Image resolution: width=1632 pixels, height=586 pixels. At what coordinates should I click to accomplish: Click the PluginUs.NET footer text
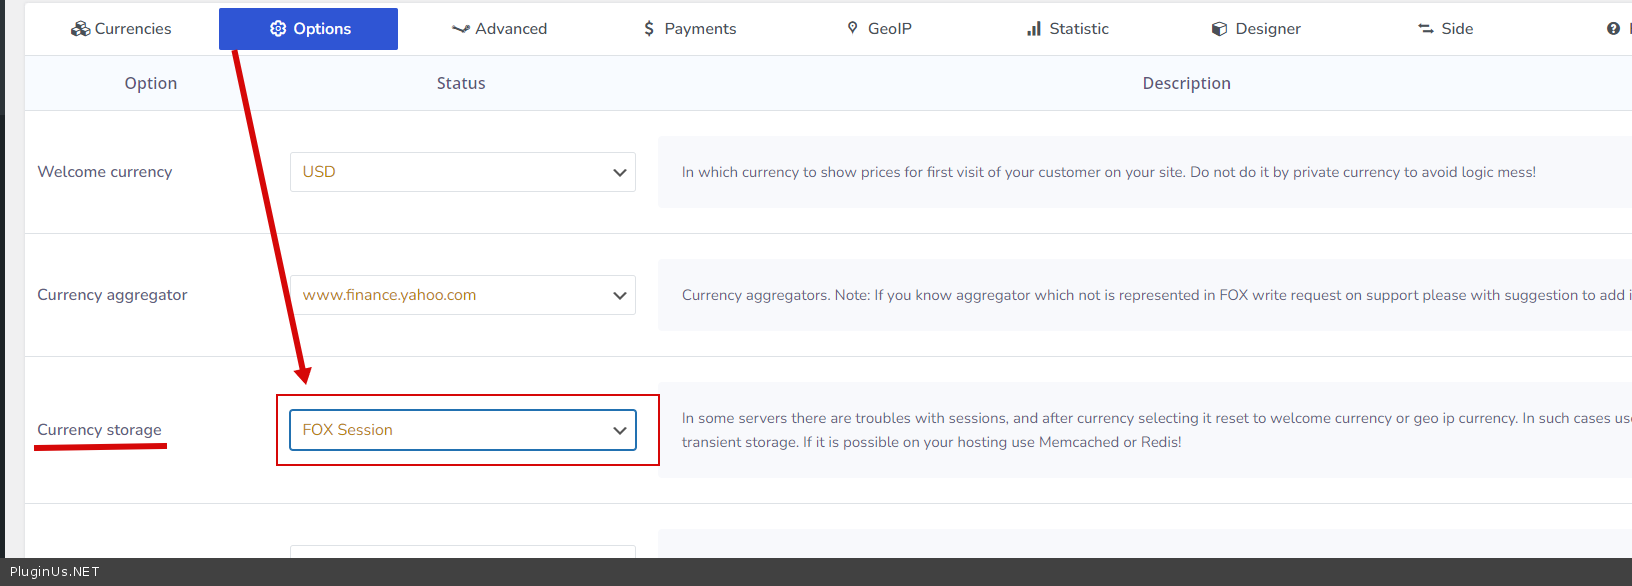tap(55, 572)
